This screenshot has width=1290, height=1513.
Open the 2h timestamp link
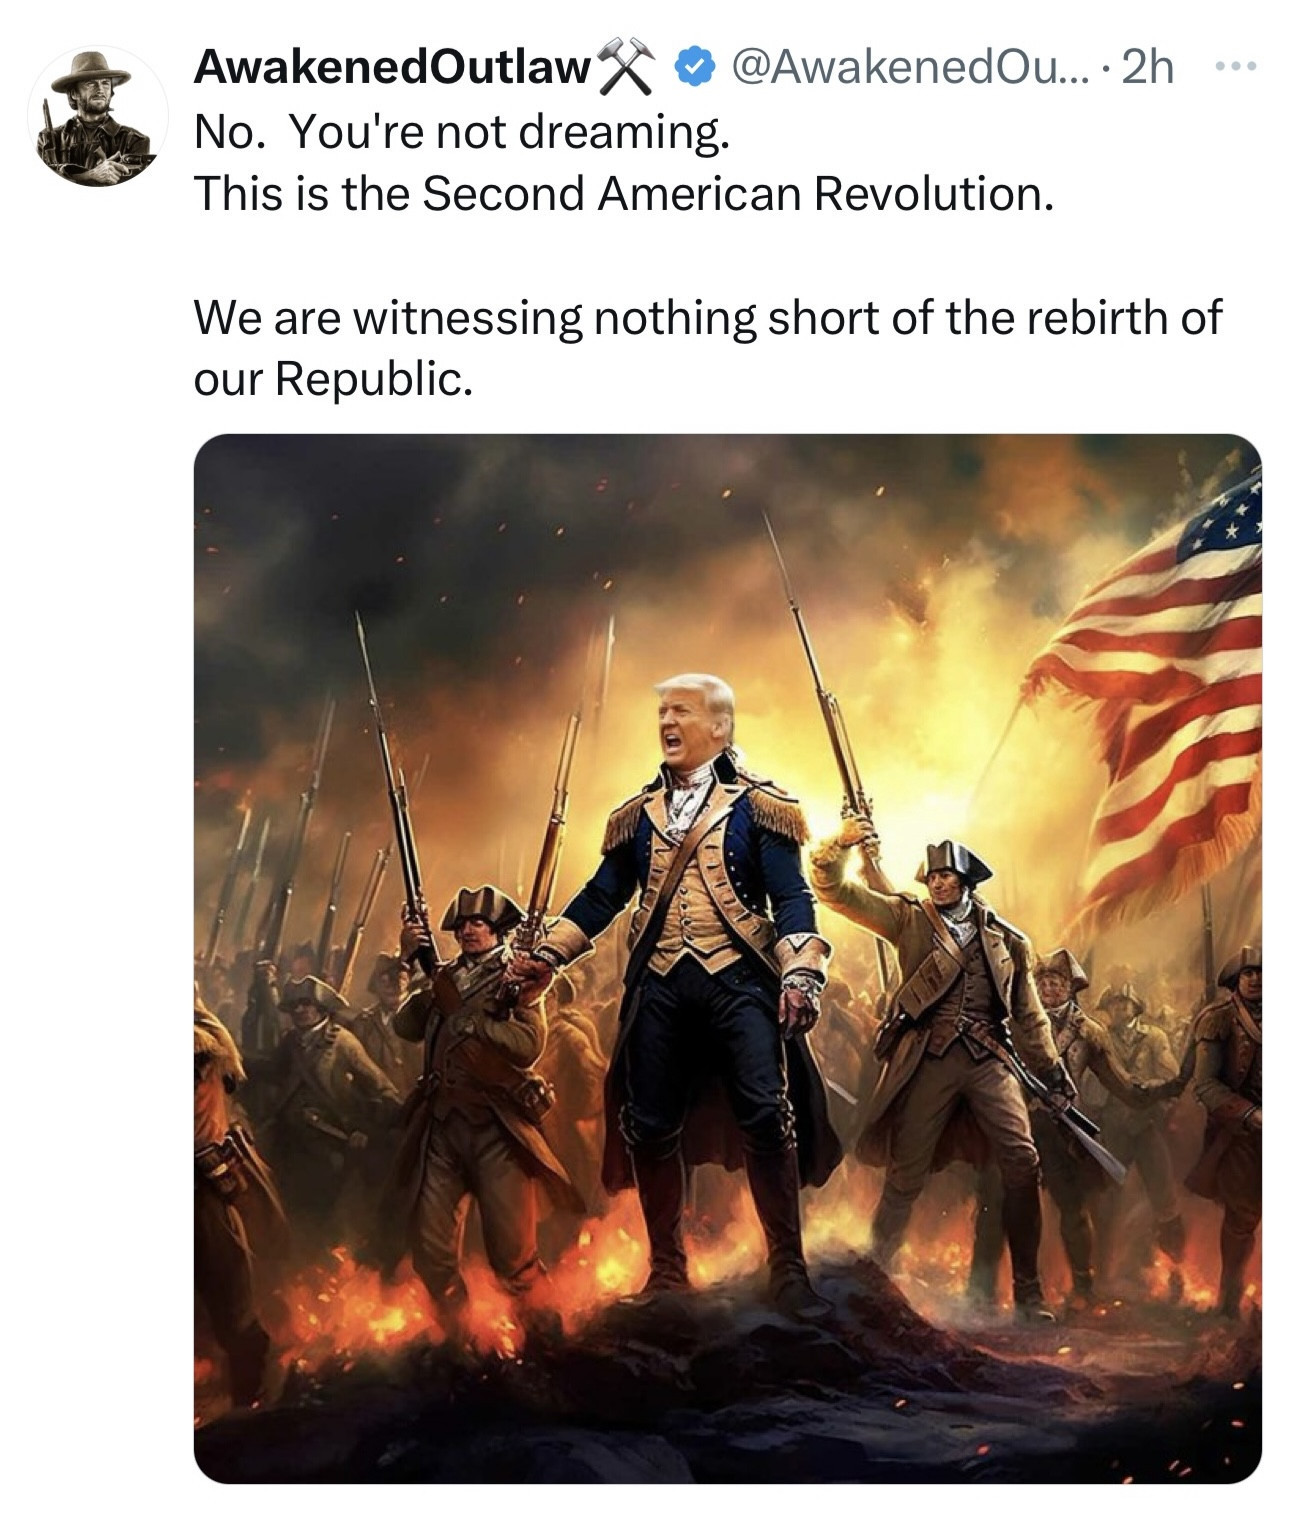[1147, 68]
